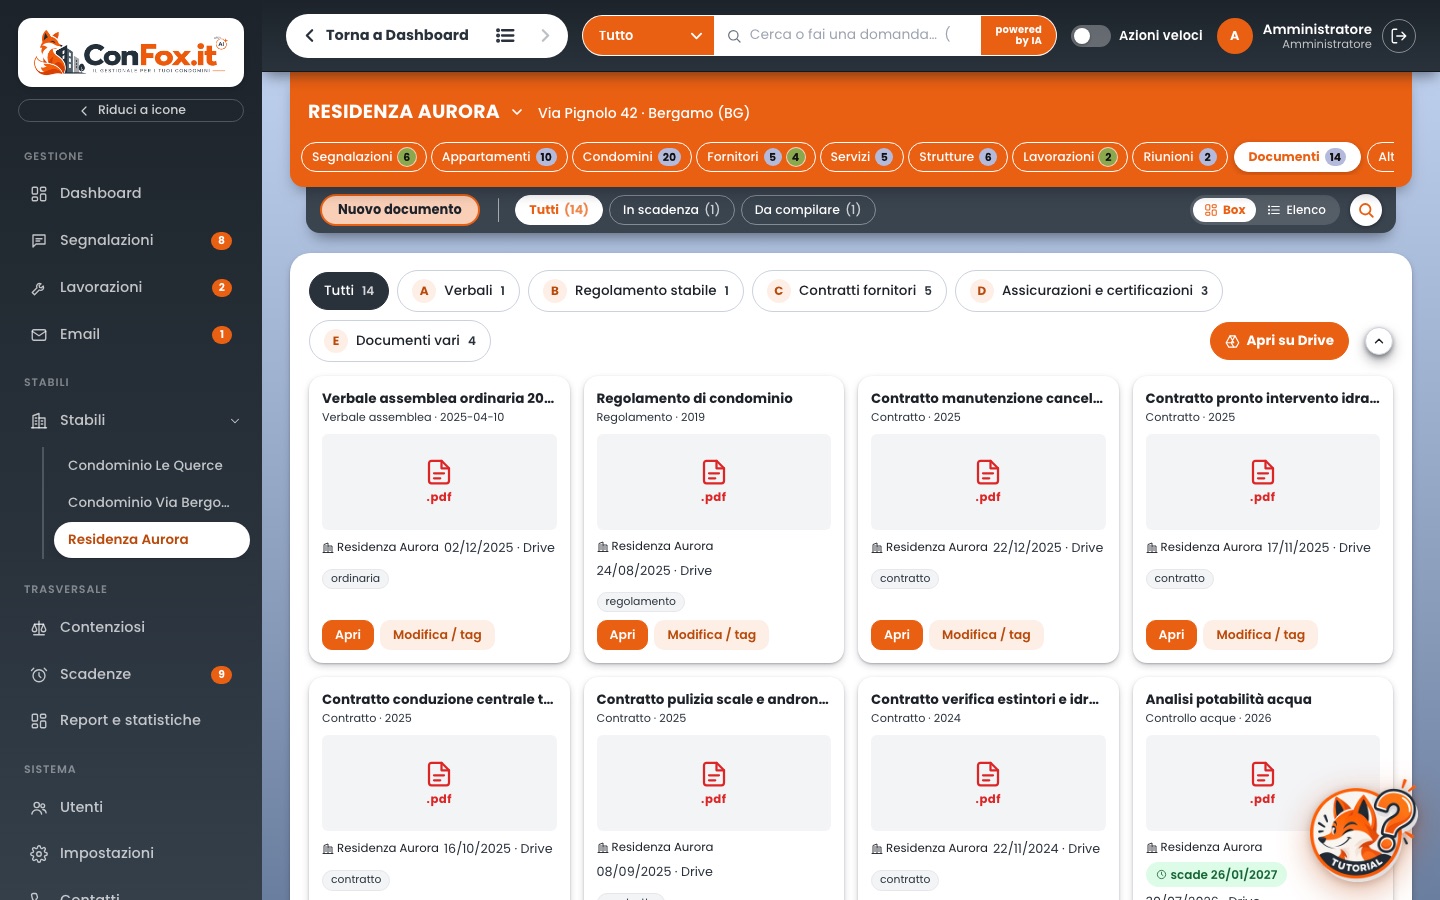This screenshot has height=900, width=1440.
Task: Select the Assicurazioni e certificazioni category
Action: pyautogui.click(x=1089, y=291)
